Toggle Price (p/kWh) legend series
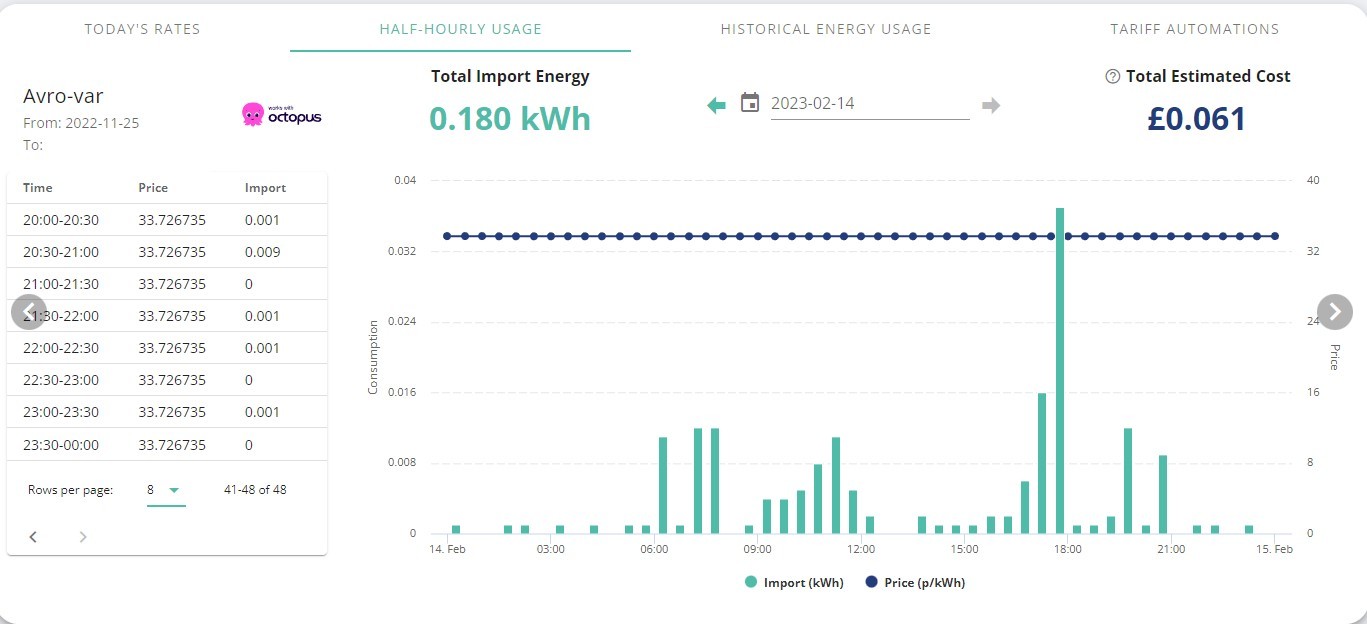The height and width of the screenshot is (624, 1367). (x=915, y=582)
